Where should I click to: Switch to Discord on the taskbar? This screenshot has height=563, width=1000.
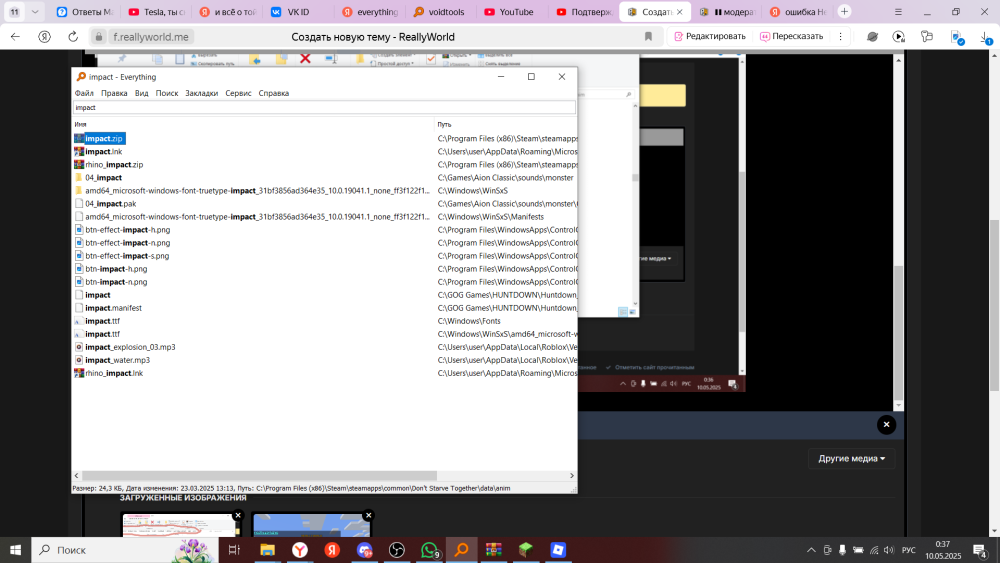pos(364,550)
